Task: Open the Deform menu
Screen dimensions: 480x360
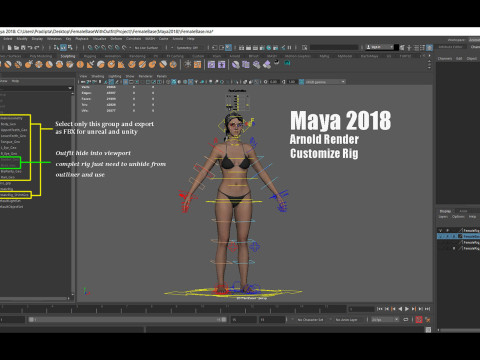Action: click(116, 39)
